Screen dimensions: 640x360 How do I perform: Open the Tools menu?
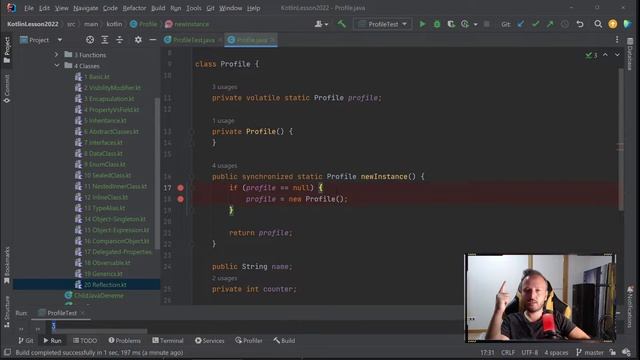coord(193,8)
